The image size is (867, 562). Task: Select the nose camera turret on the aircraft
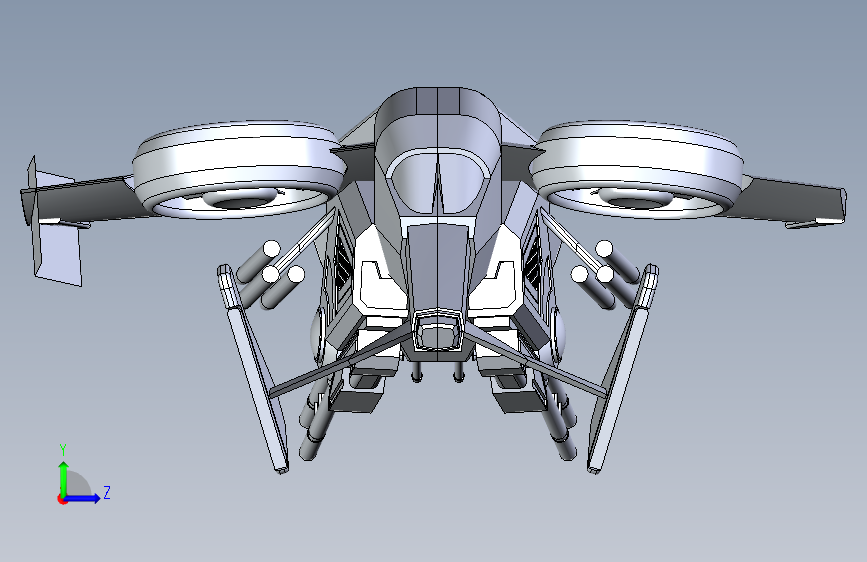438,330
